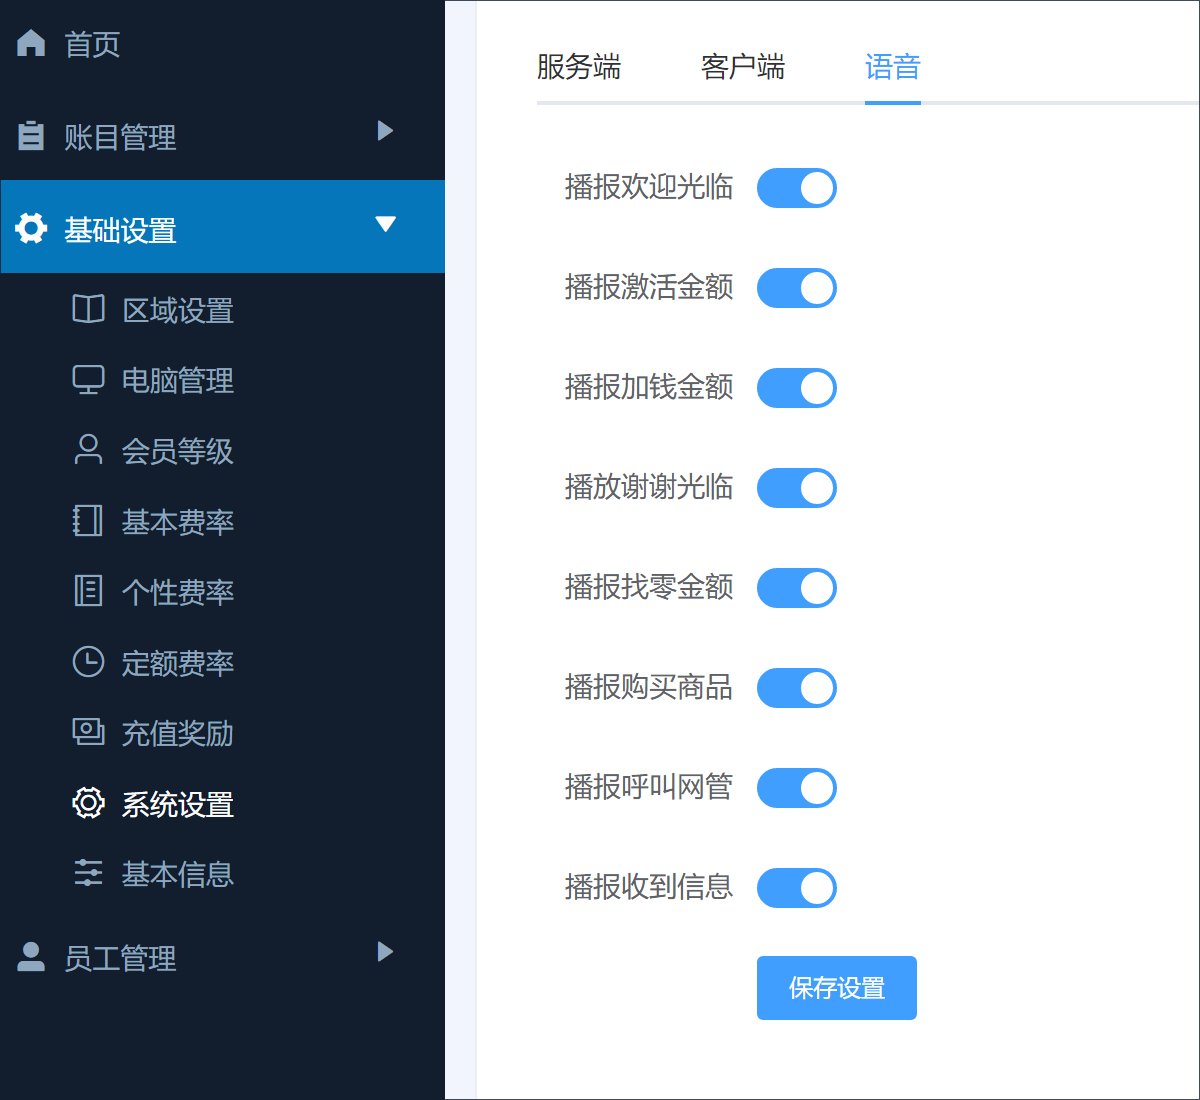The height and width of the screenshot is (1100, 1200).
Task: Click the 播报加钱金额 label
Action: coord(649,387)
